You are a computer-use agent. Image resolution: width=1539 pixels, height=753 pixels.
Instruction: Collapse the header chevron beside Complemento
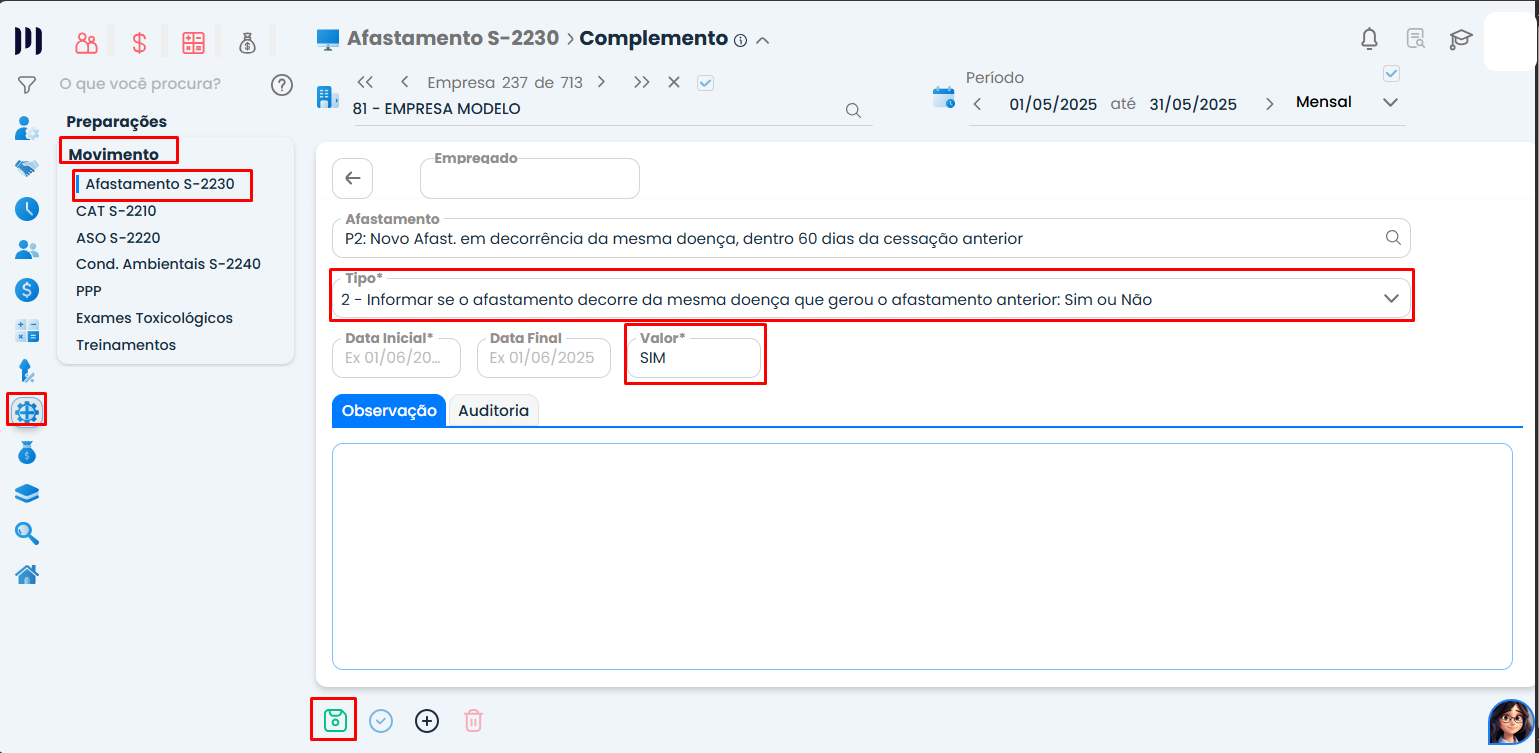[x=762, y=40]
